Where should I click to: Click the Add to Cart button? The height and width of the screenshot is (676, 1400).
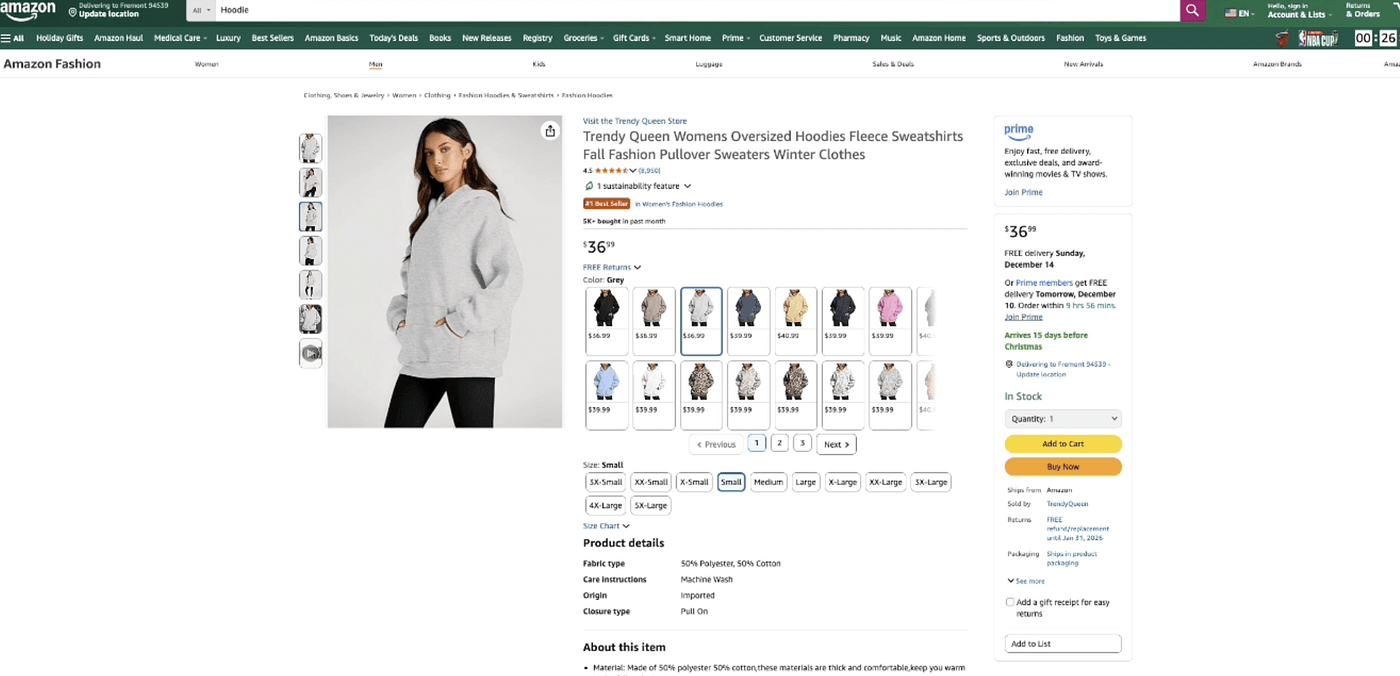pyautogui.click(x=1062, y=444)
